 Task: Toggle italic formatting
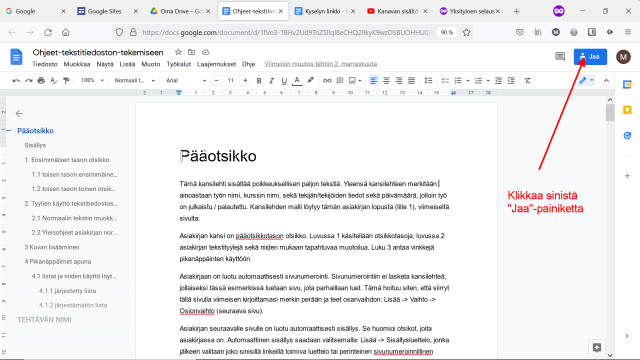[x=271, y=81]
